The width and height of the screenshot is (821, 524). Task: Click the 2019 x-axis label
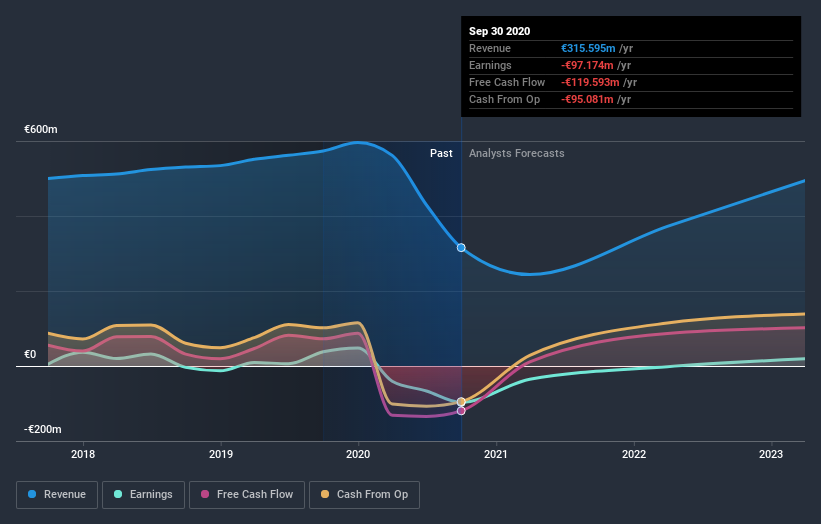click(221, 454)
